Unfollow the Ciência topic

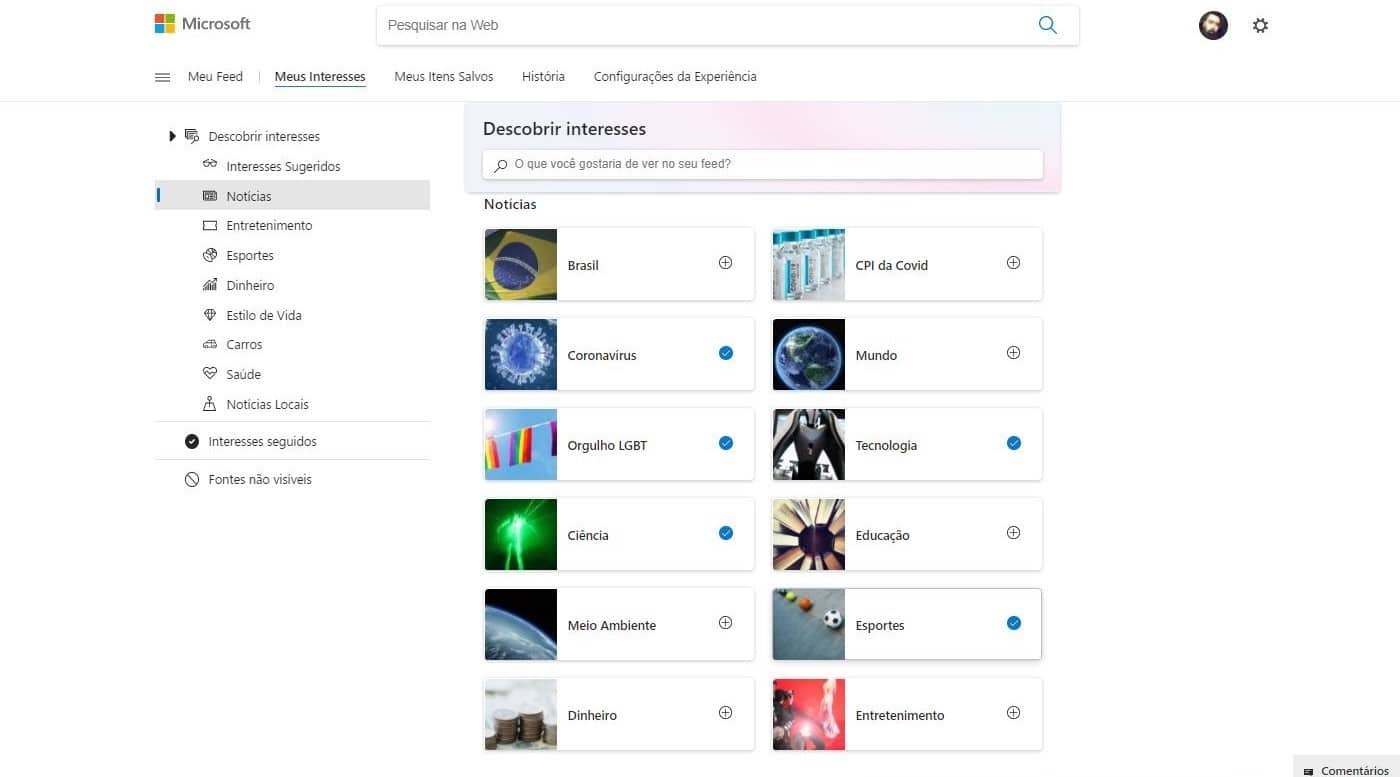726,533
